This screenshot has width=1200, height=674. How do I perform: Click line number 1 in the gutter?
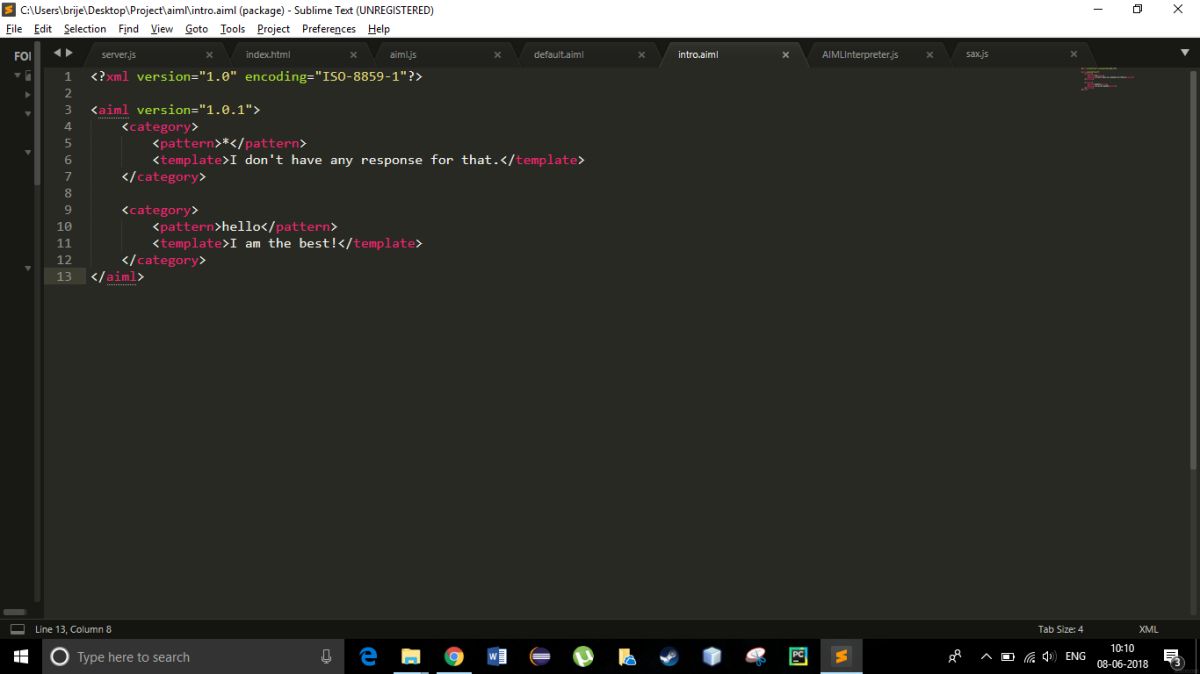(x=67, y=76)
